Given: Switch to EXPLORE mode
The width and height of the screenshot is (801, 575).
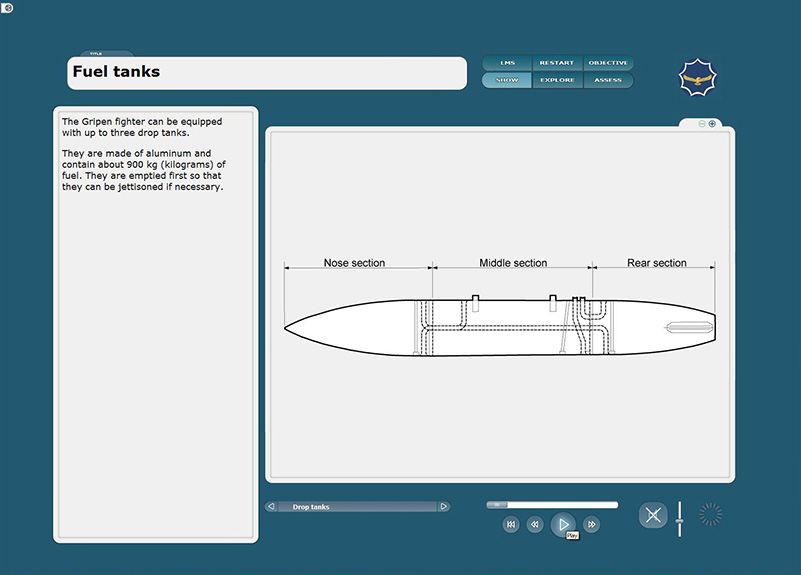Looking at the screenshot, I should (557, 80).
